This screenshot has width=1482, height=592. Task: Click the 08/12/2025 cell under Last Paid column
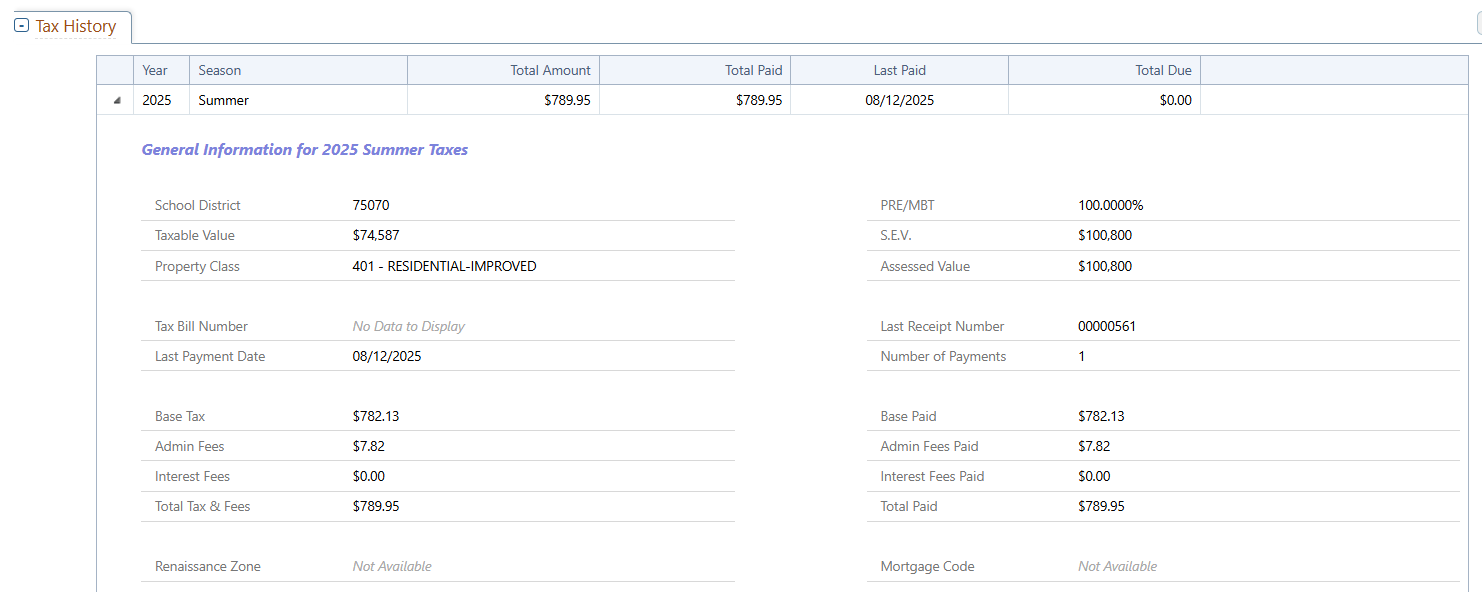899,100
